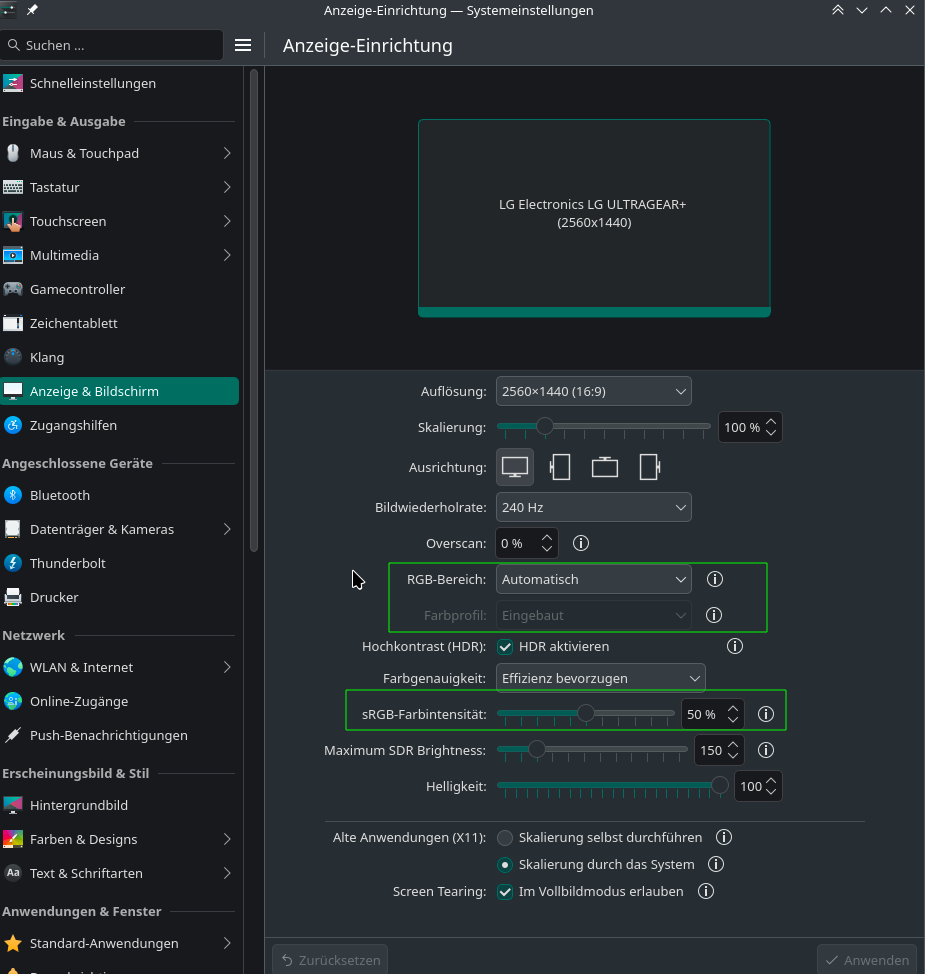925x974 pixels.
Task: Expand Maus & Touchpad submenu chevron
Action: (227, 153)
